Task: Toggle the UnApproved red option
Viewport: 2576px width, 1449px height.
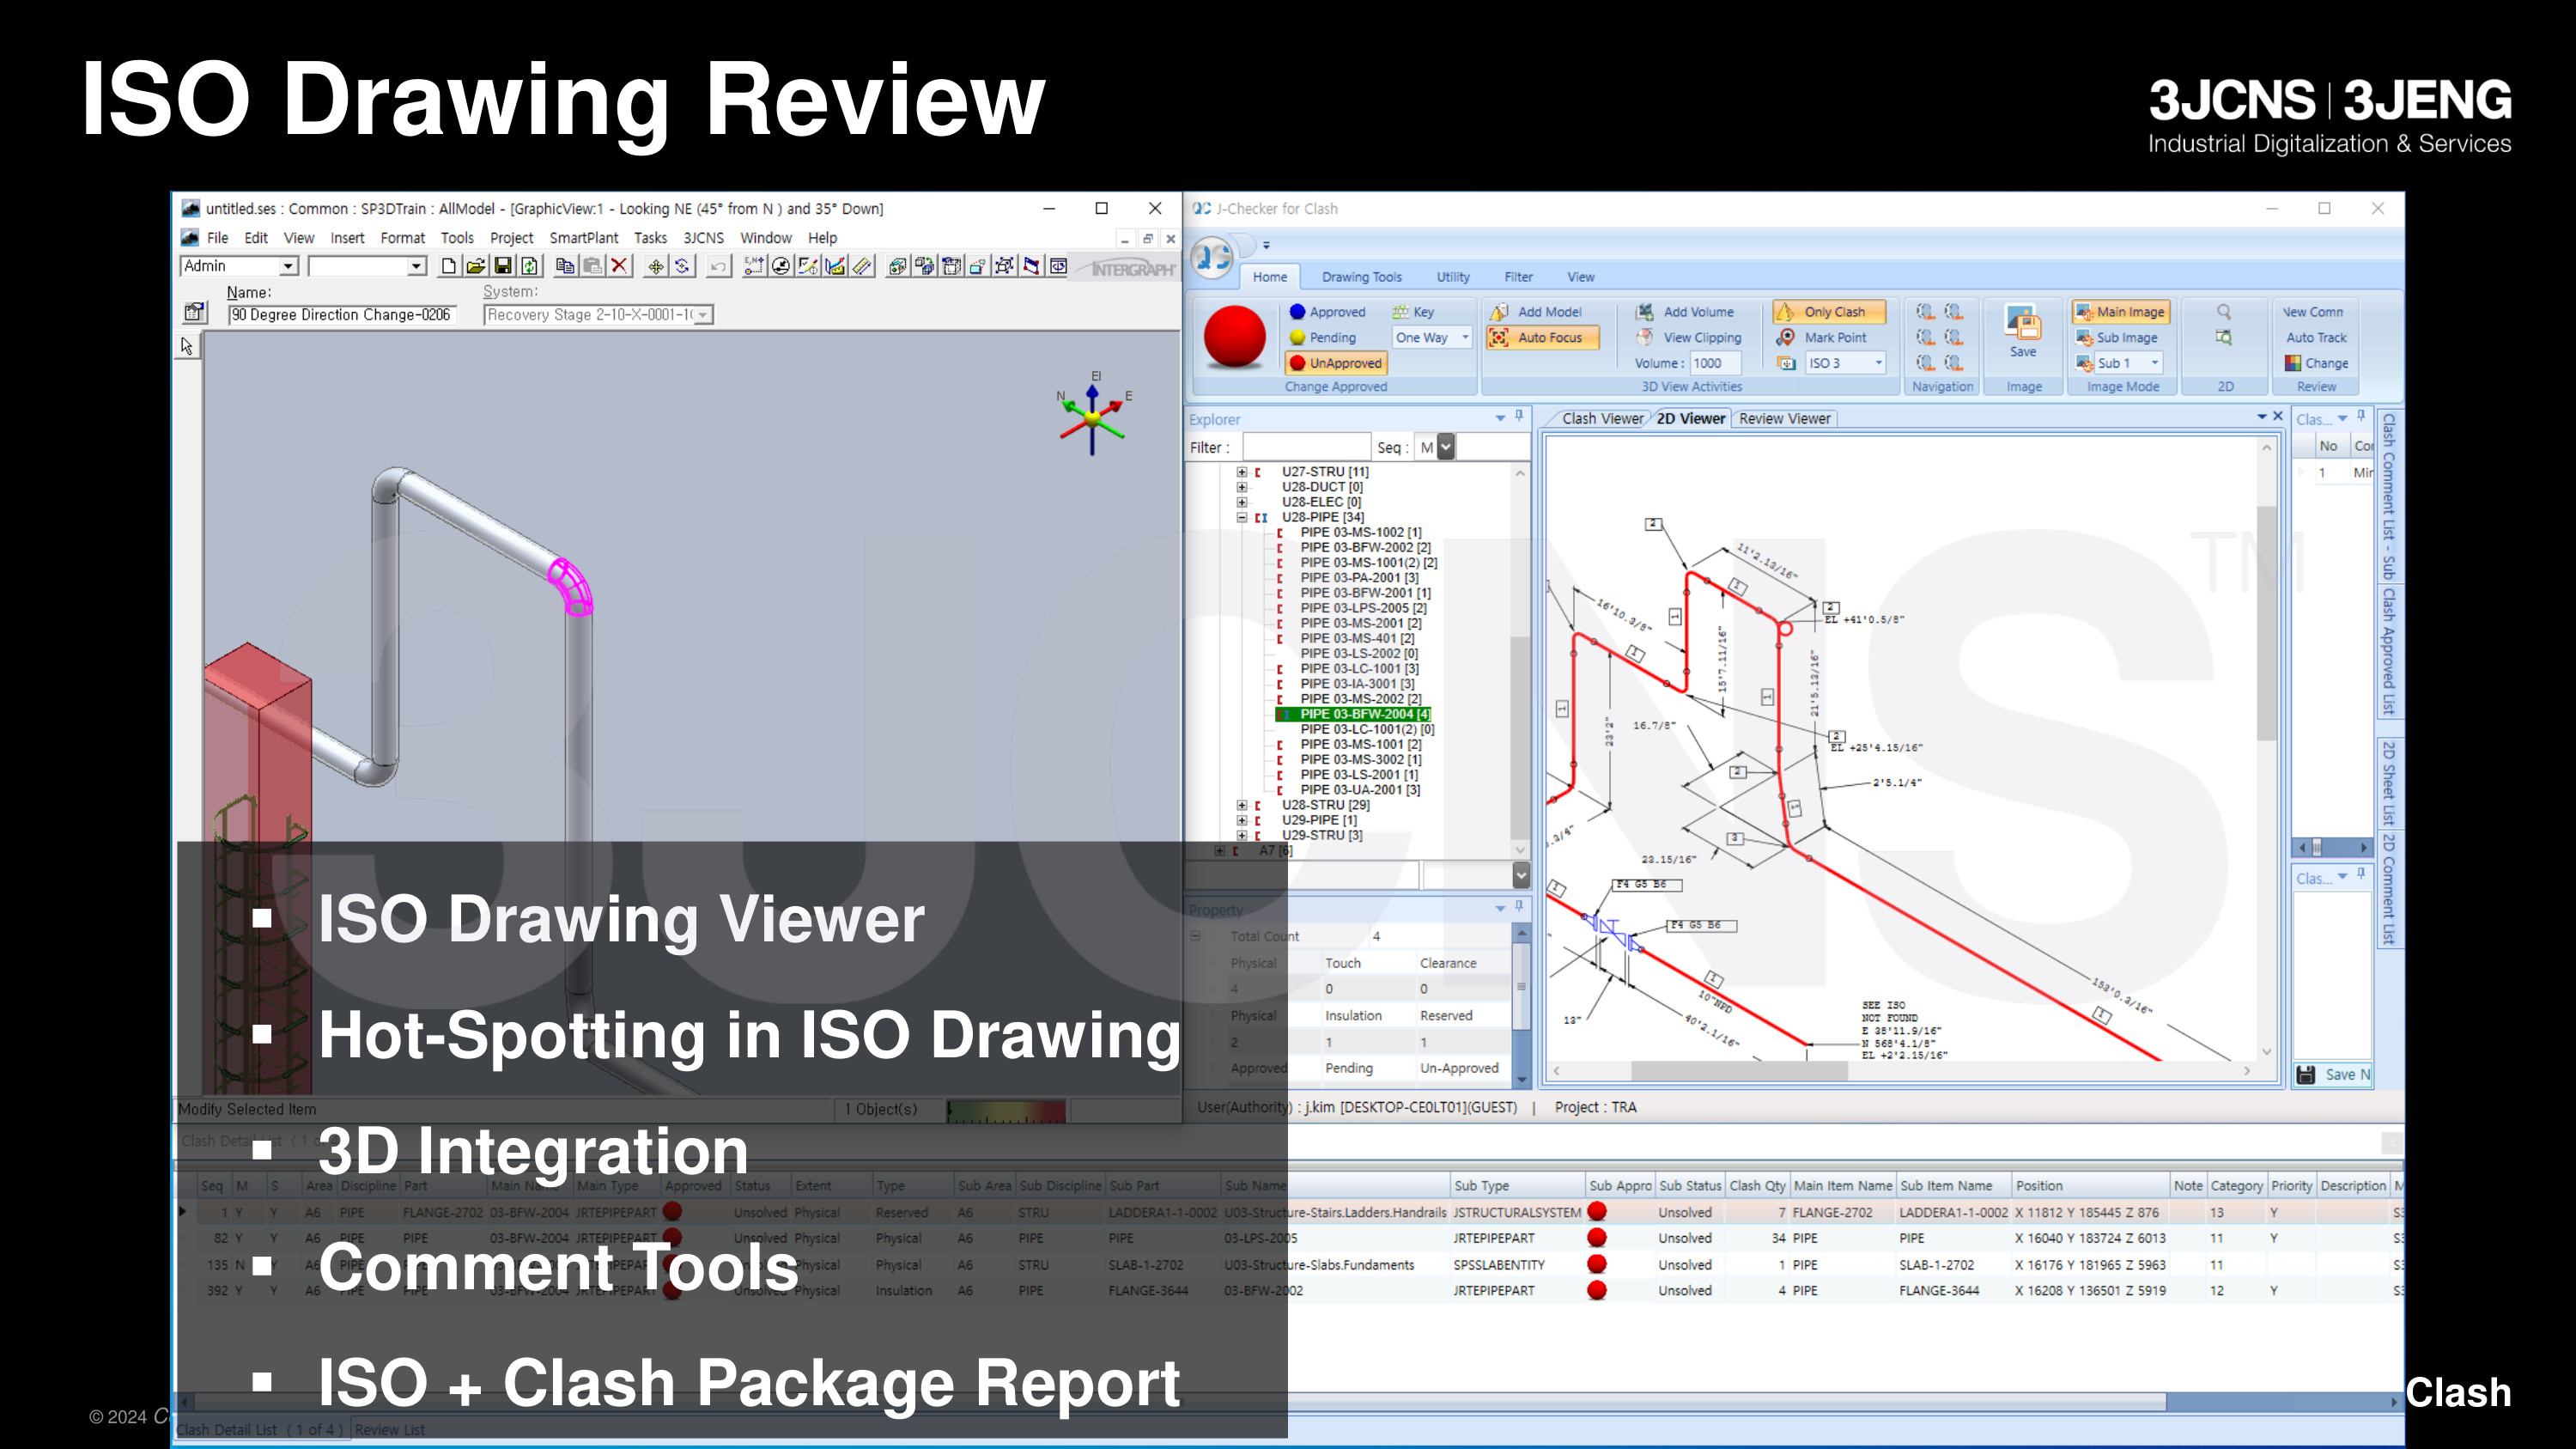Action: [x=1337, y=363]
